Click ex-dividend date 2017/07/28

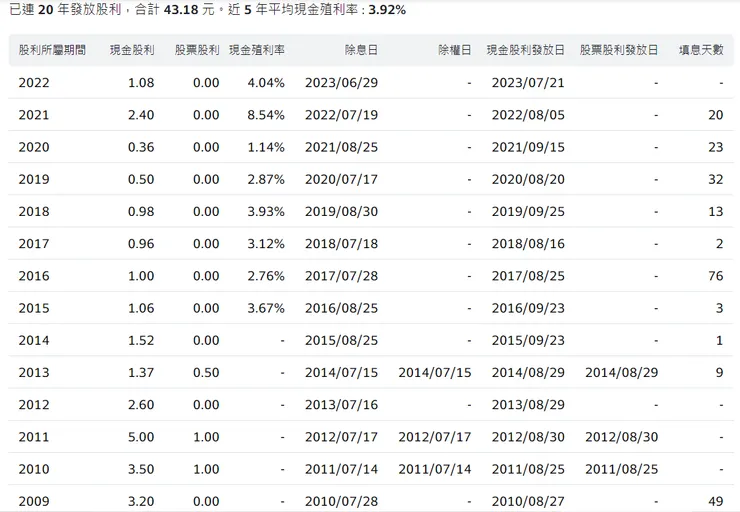click(342, 276)
